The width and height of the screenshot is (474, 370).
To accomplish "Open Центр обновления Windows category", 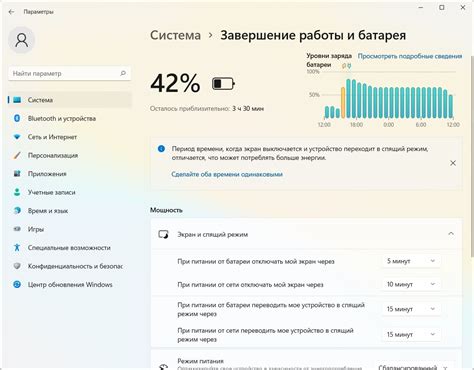I will (x=70, y=285).
